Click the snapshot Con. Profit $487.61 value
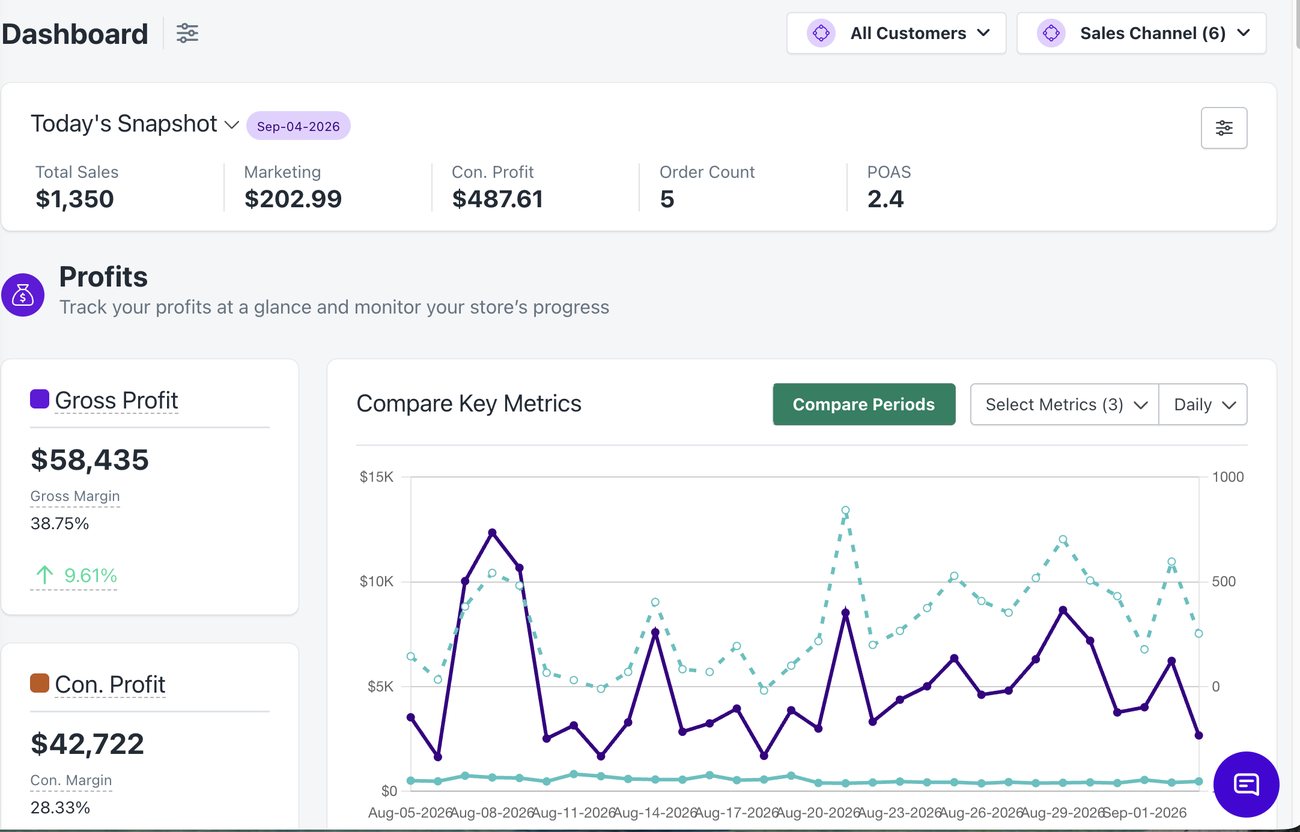 pos(497,199)
